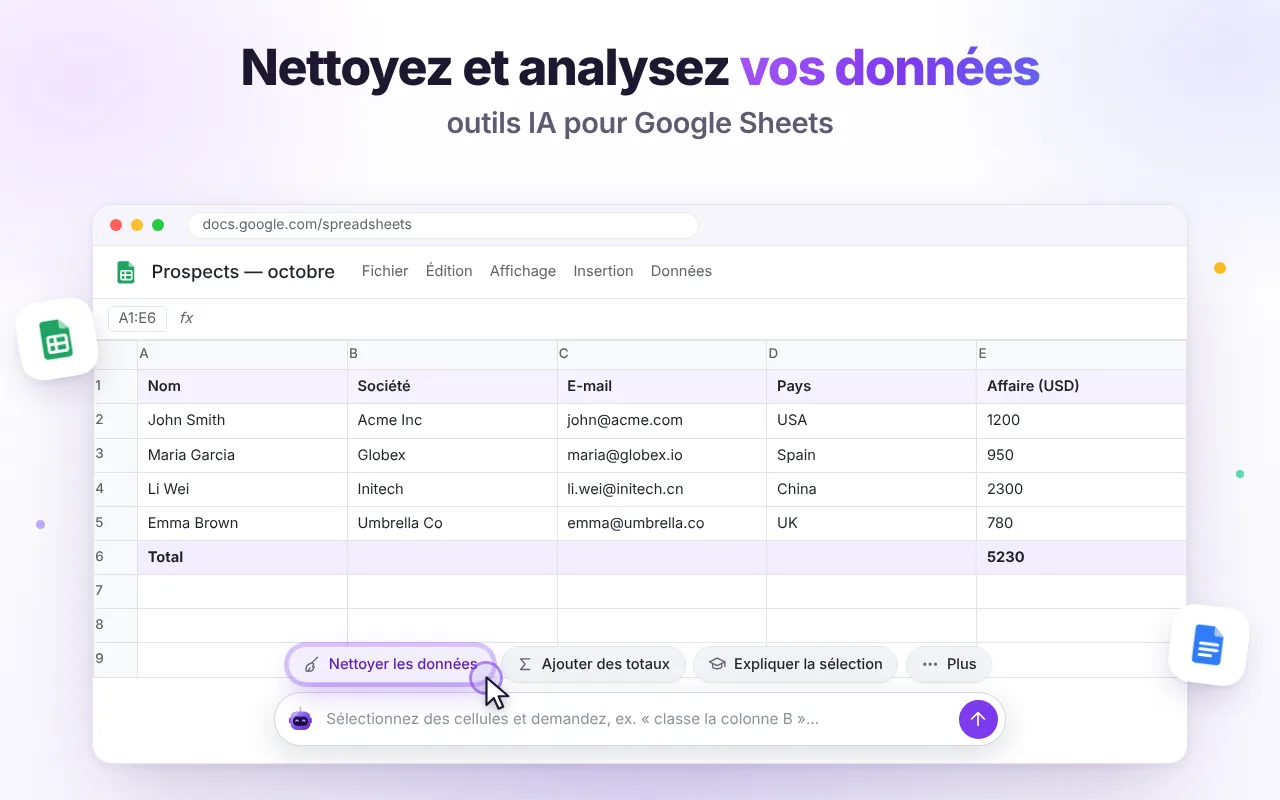The width and height of the screenshot is (1280, 800).
Task: Select the Globex cell
Action: pos(453,455)
